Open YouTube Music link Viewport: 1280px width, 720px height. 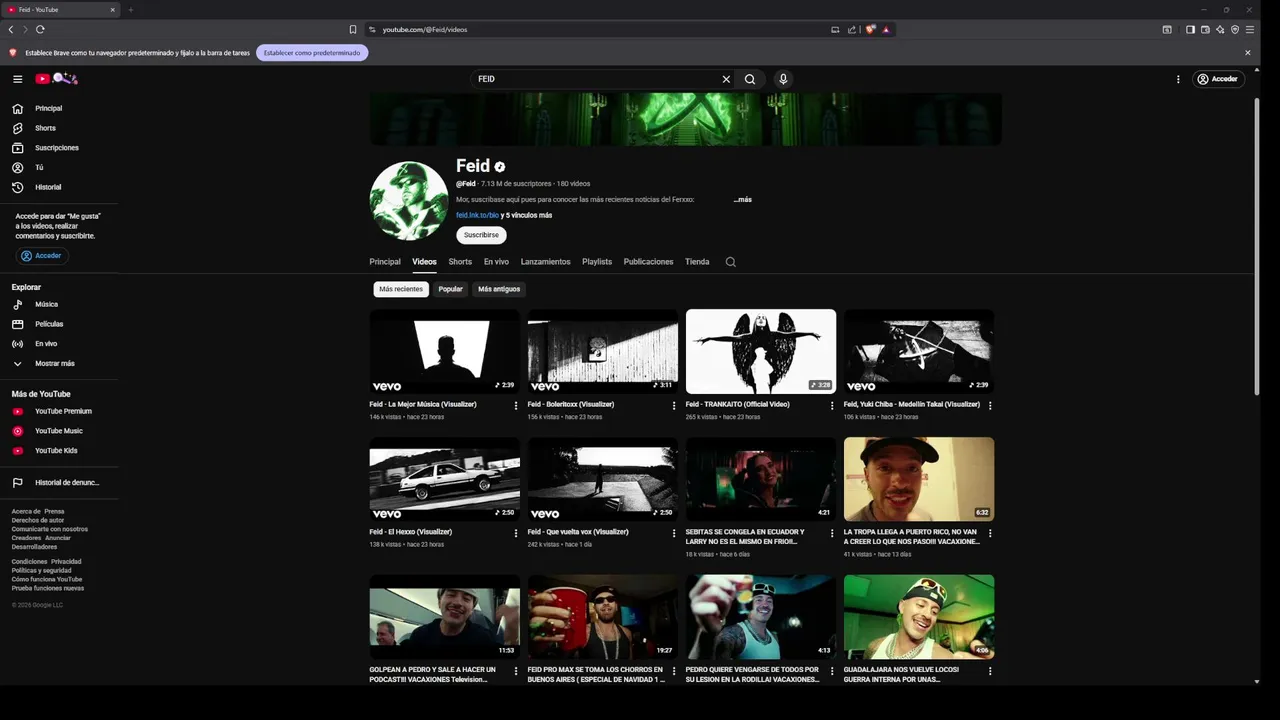[59, 431]
